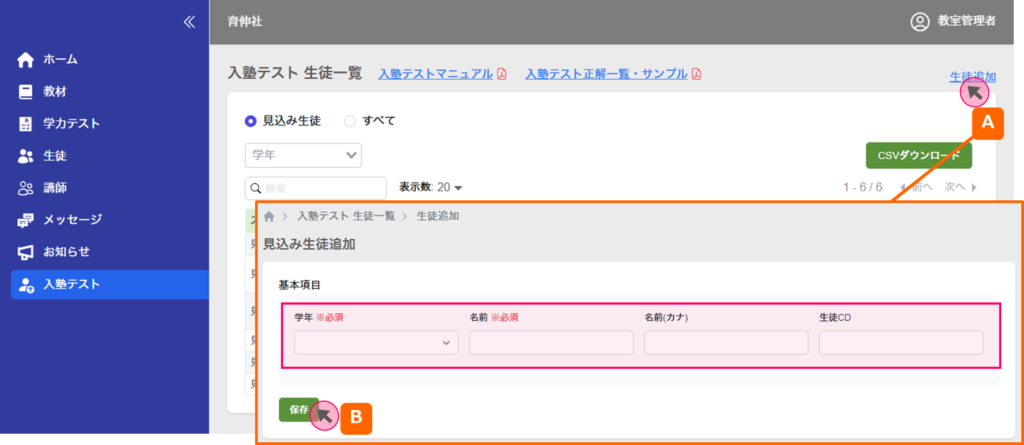1024x445 pixels.
Task: Open the 学年 required select in form
Action: tap(376, 343)
